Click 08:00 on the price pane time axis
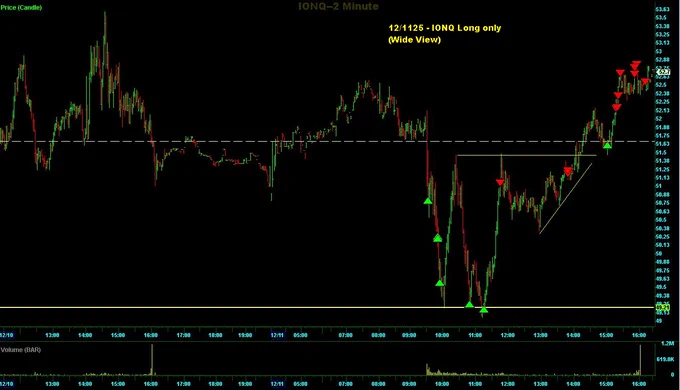This screenshot has width=680, height=390. [x=379, y=335]
